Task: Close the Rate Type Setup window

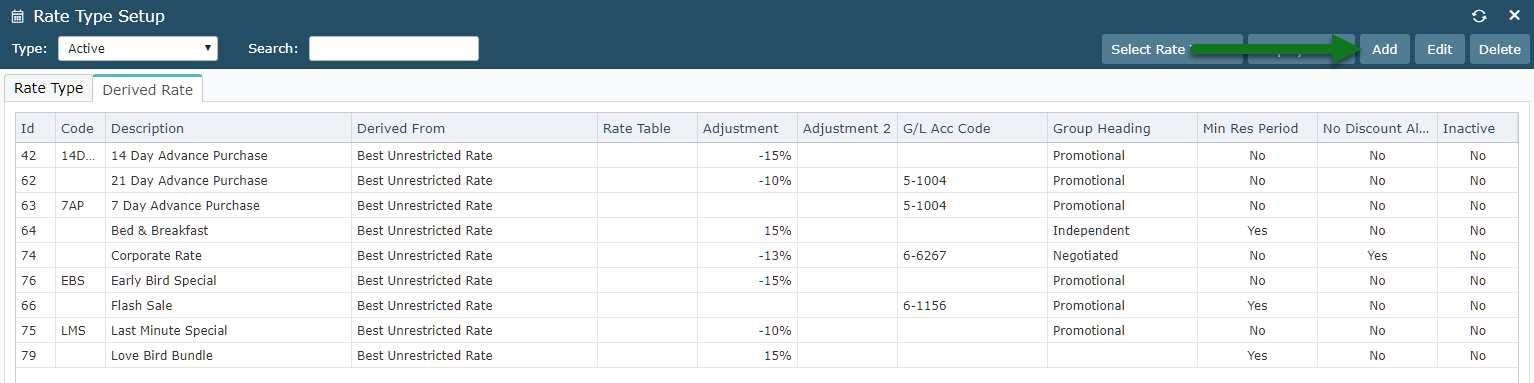Action: point(1514,16)
